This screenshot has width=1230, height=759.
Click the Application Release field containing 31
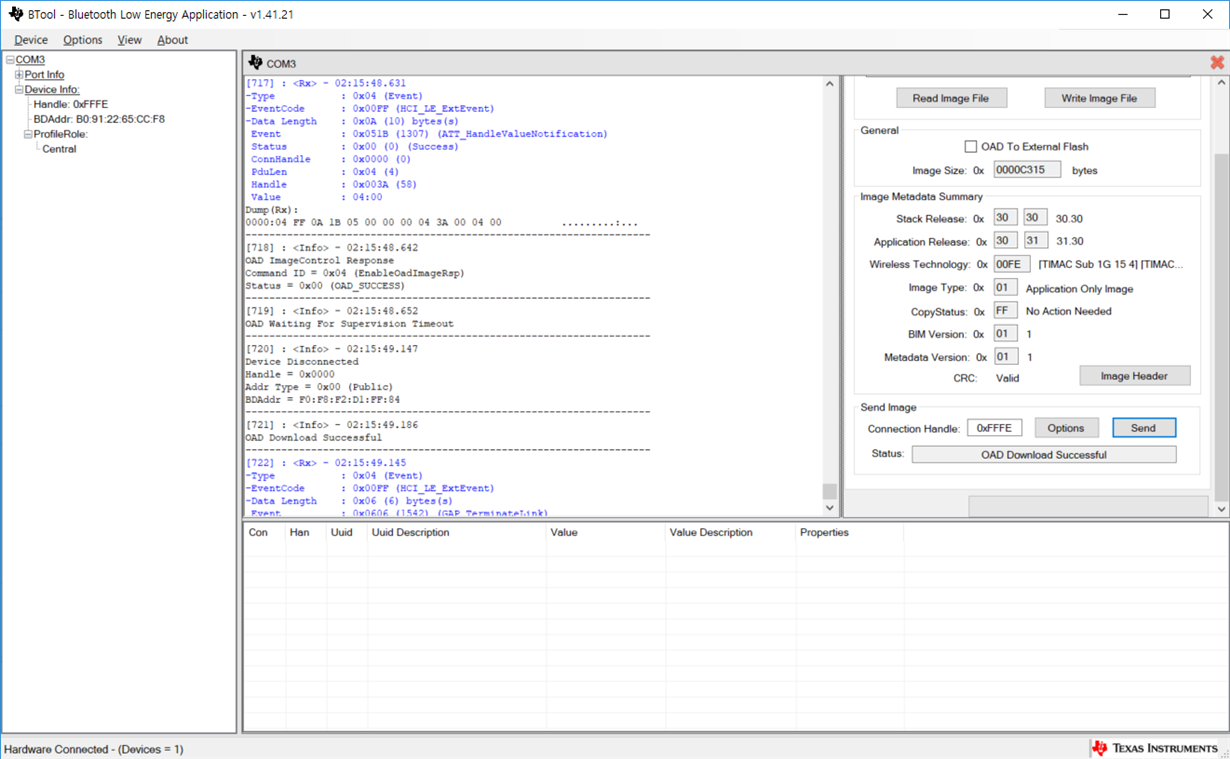[1035, 241]
